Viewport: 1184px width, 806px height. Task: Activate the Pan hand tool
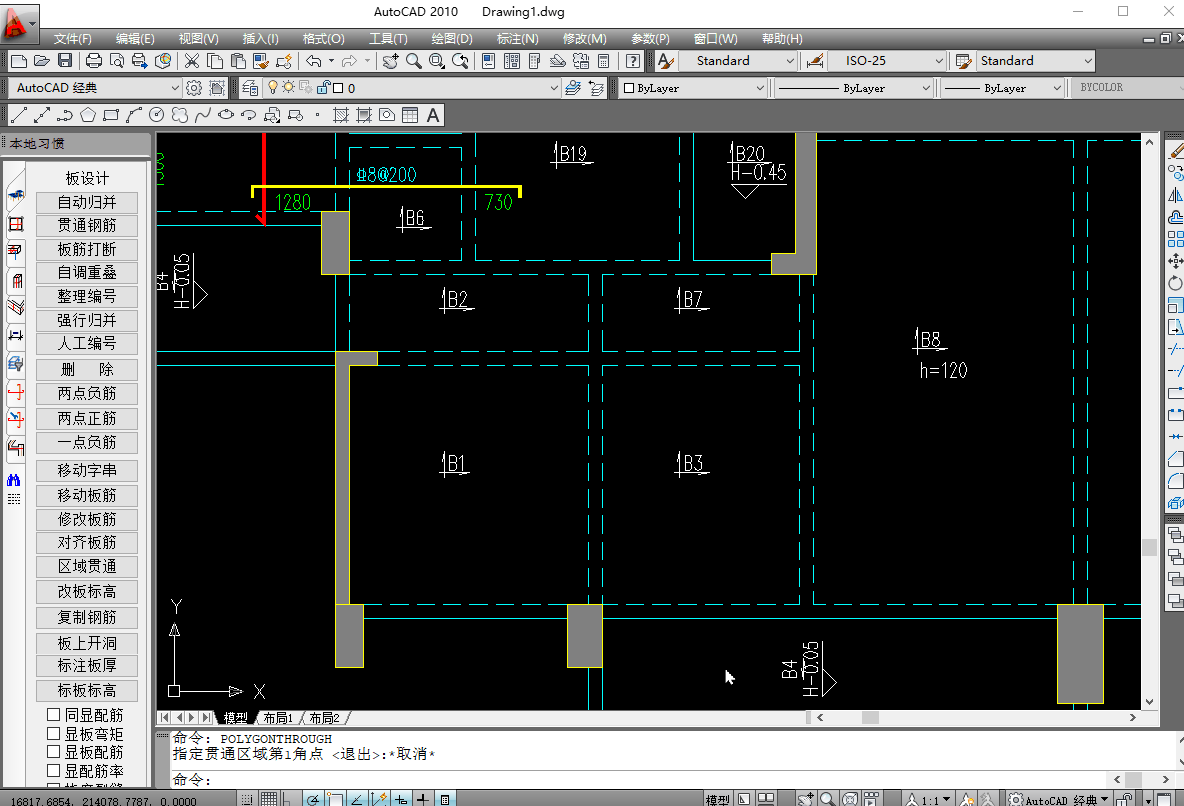[390, 61]
